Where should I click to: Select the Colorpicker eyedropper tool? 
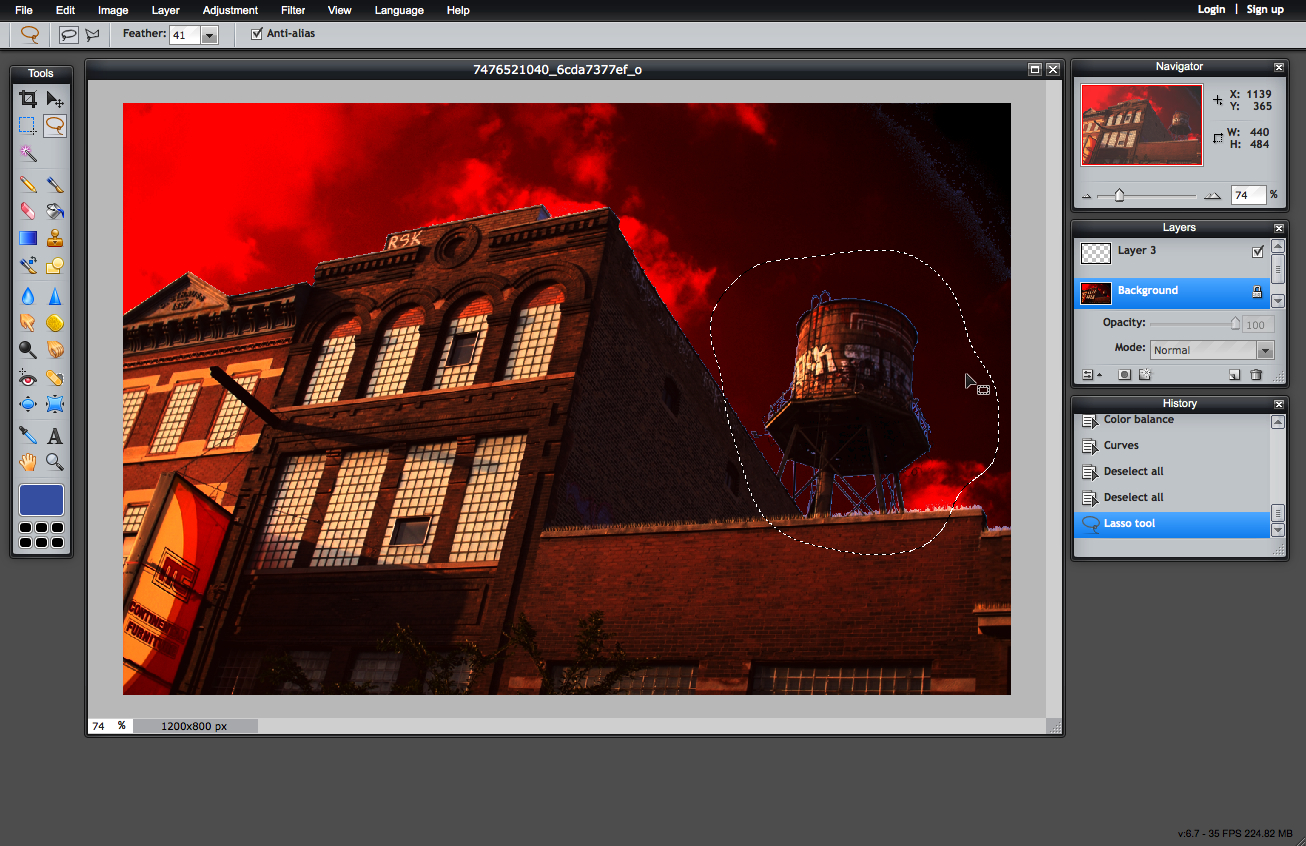[x=28, y=435]
